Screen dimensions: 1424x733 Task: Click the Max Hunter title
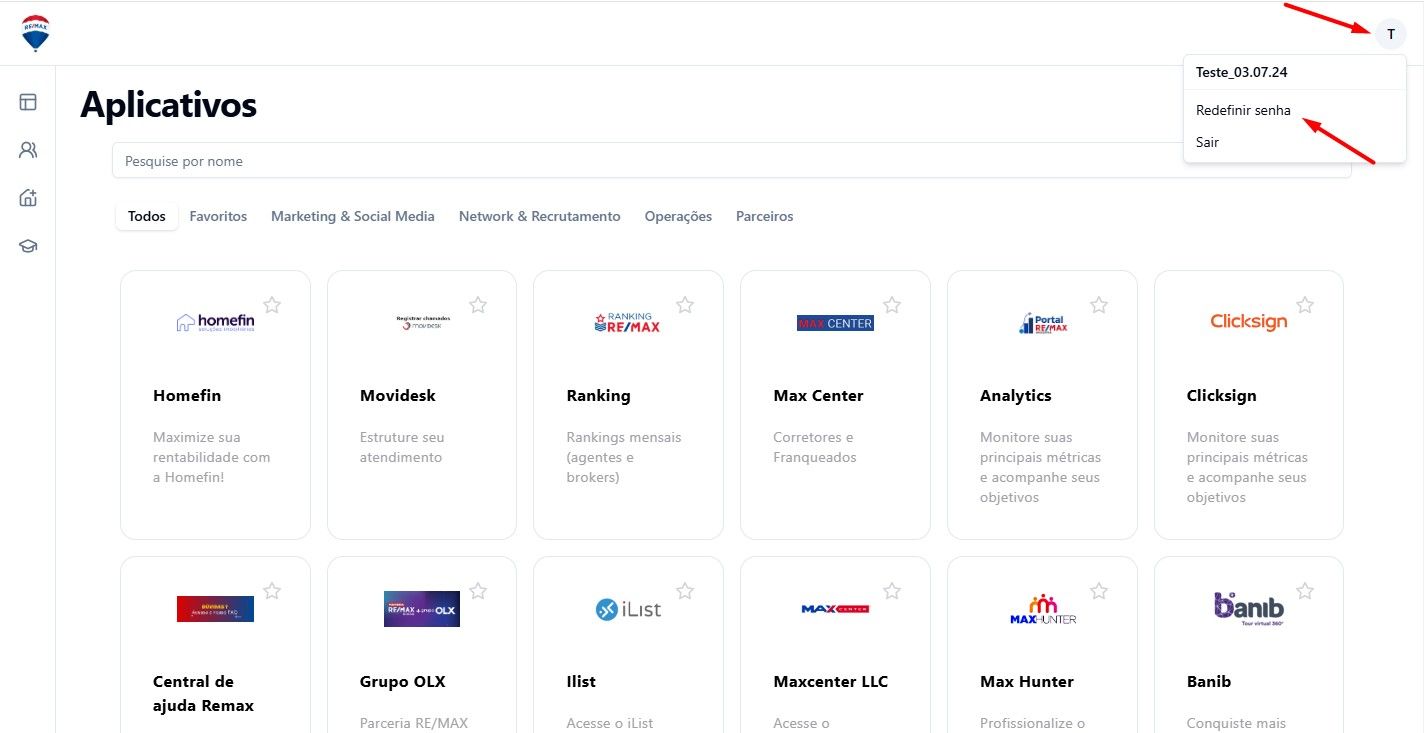click(x=1027, y=681)
